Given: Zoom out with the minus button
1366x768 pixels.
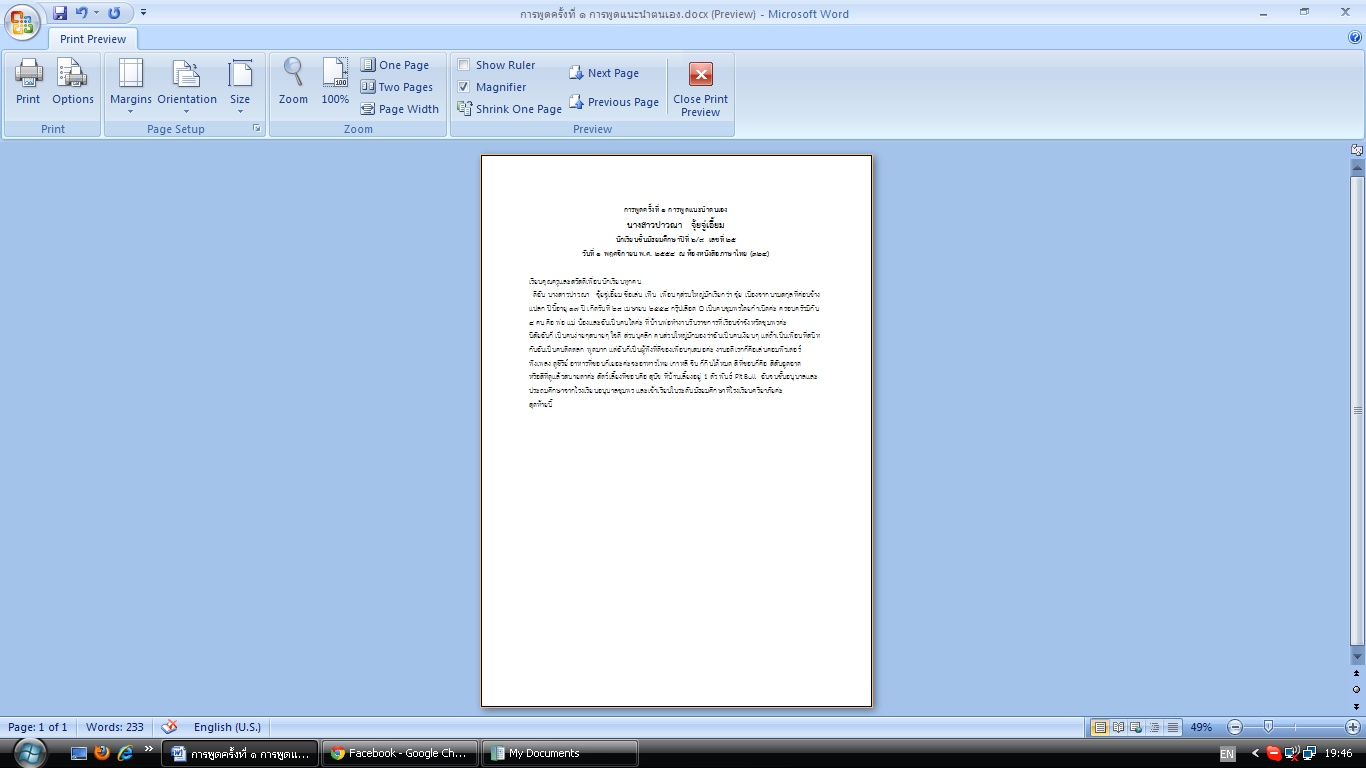Looking at the screenshot, I should pyautogui.click(x=1235, y=727).
